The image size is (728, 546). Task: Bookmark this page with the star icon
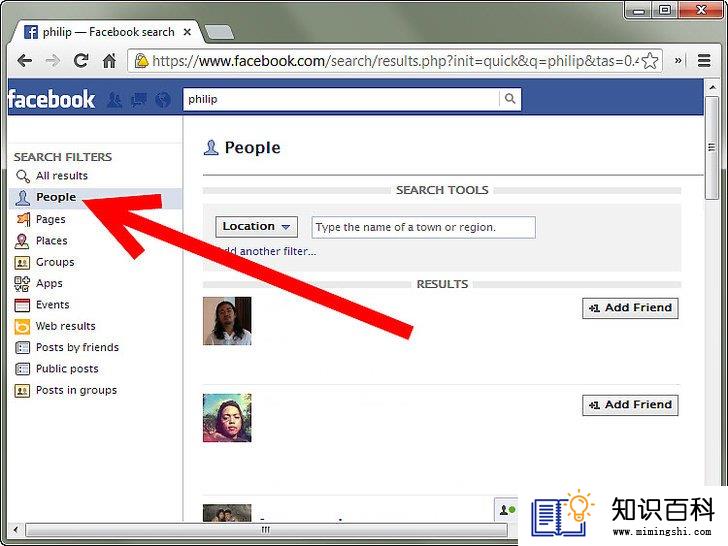[650, 61]
